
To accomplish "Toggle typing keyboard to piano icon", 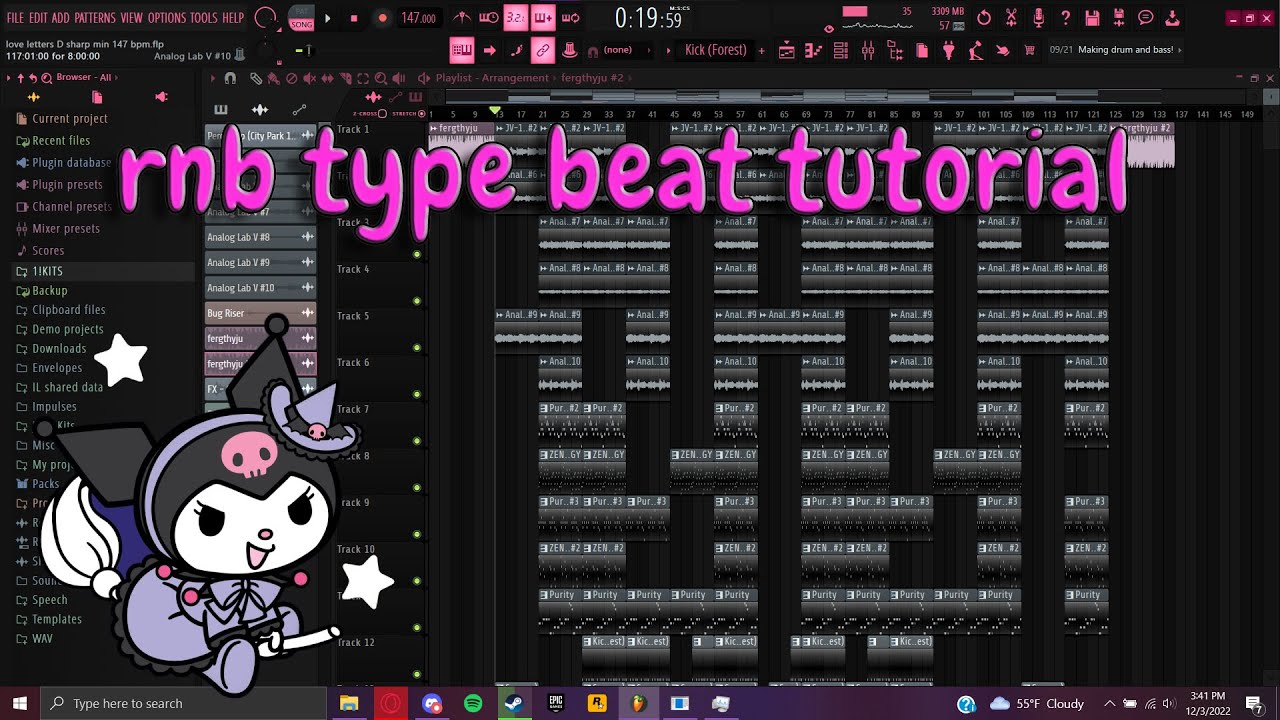I will (x=462, y=50).
